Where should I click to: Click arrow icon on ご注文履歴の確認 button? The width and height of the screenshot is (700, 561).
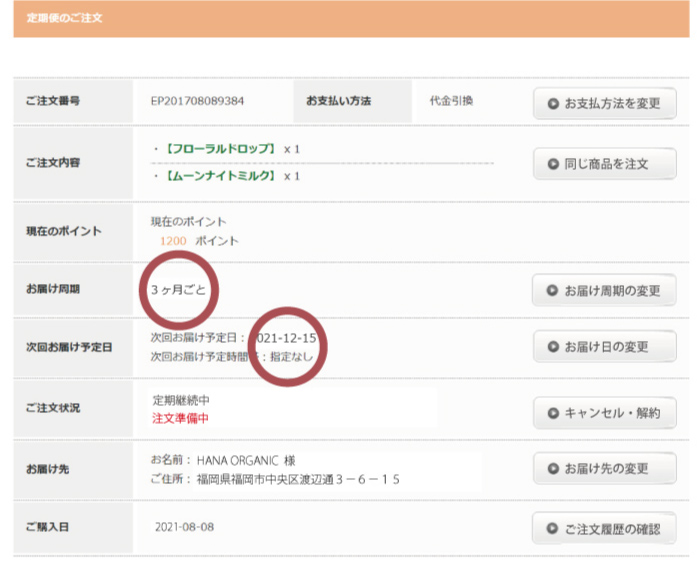pyautogui.click(x=552, y=527)
